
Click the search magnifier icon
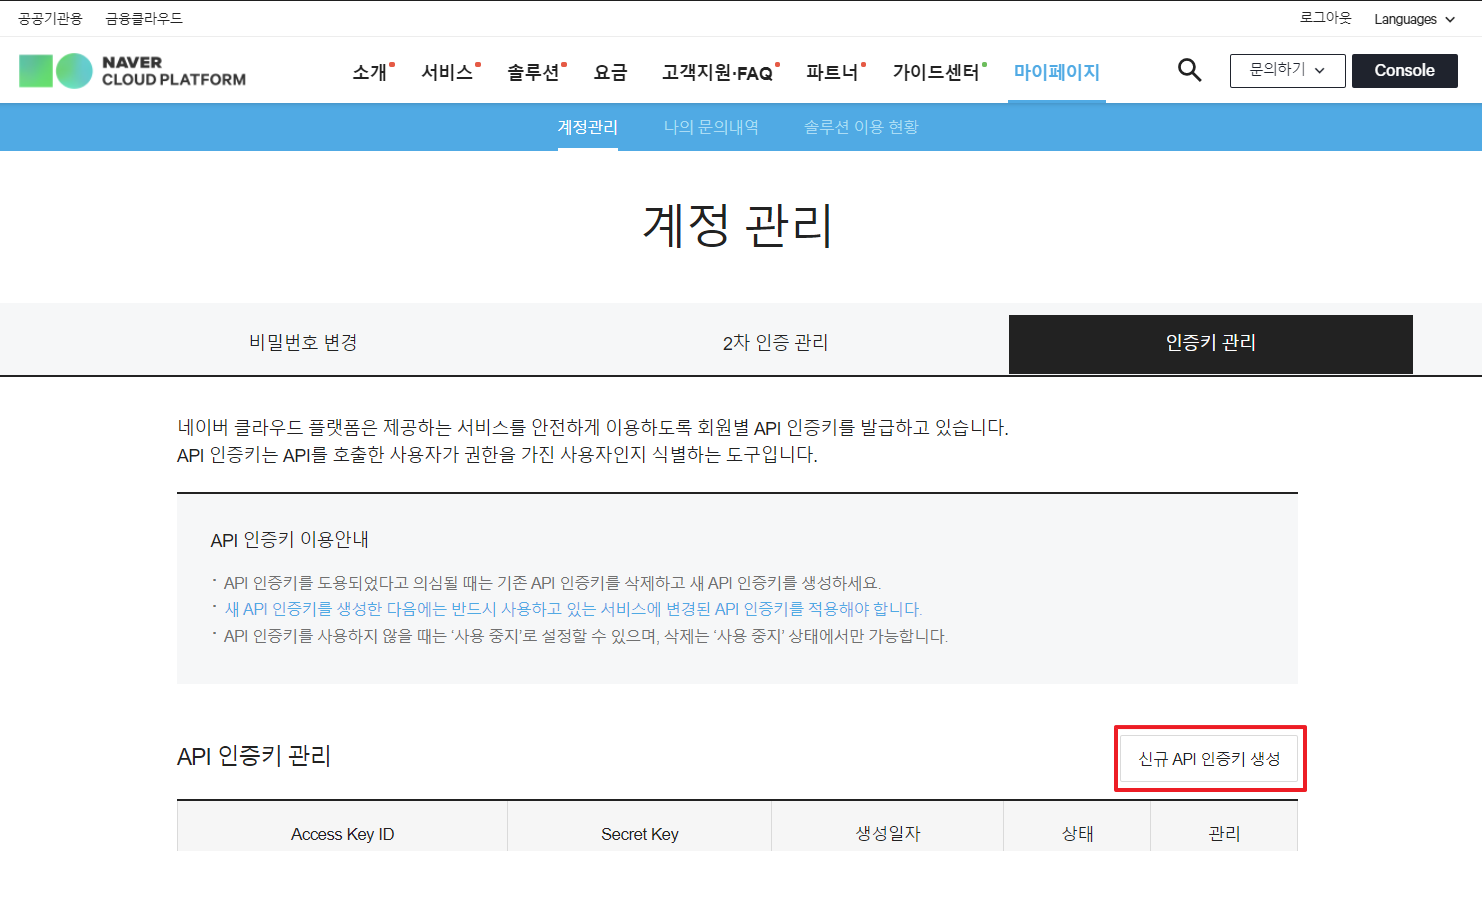click(x=1189, y=70)
